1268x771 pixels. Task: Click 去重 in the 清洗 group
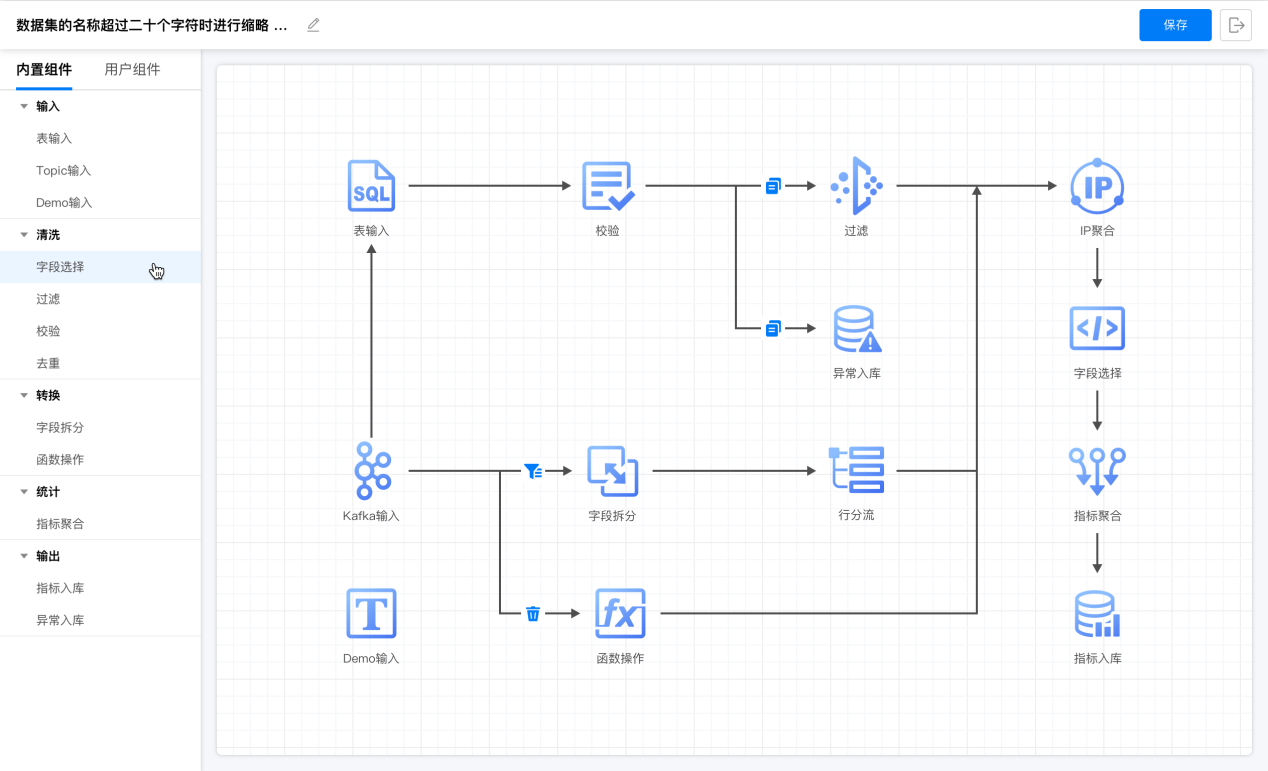[x=48, y=363]
